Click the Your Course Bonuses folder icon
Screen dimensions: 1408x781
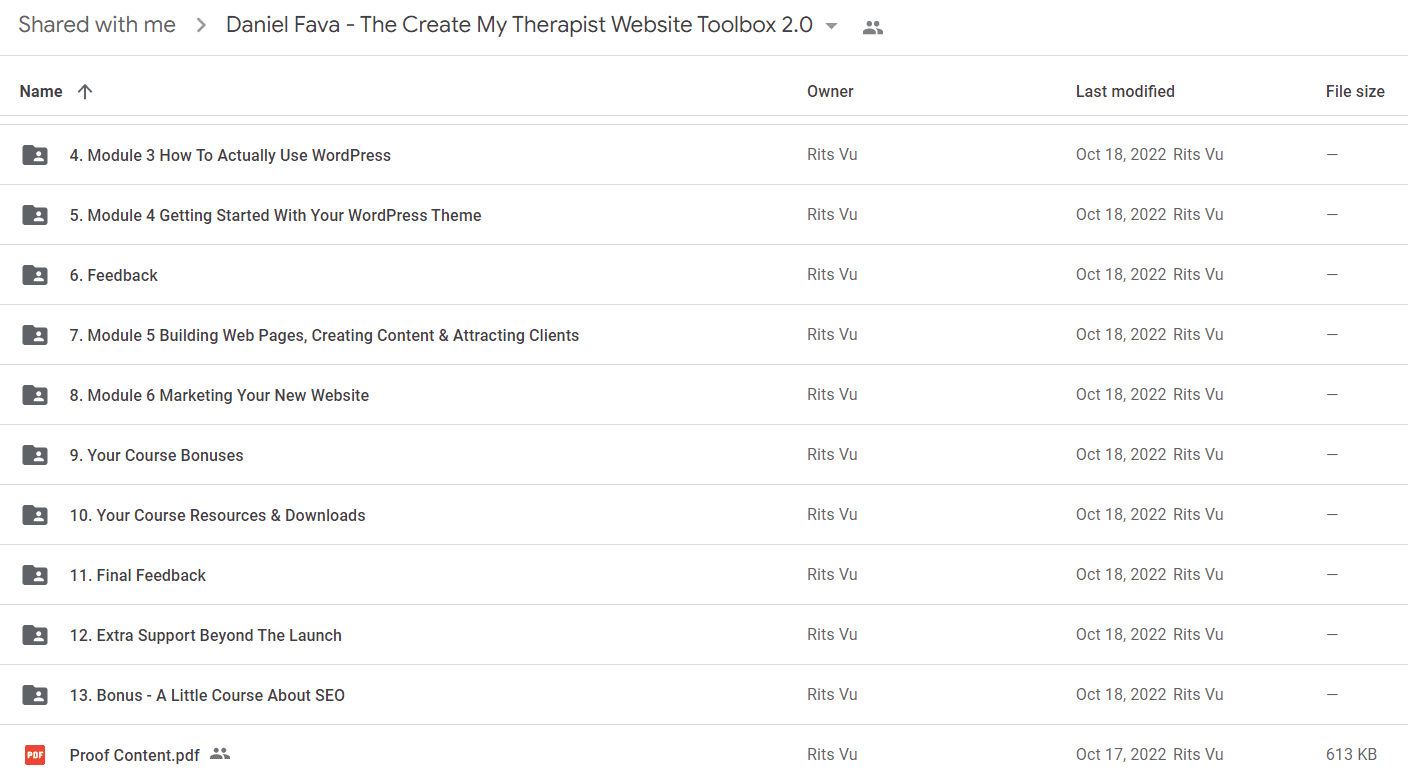[35, 455]
